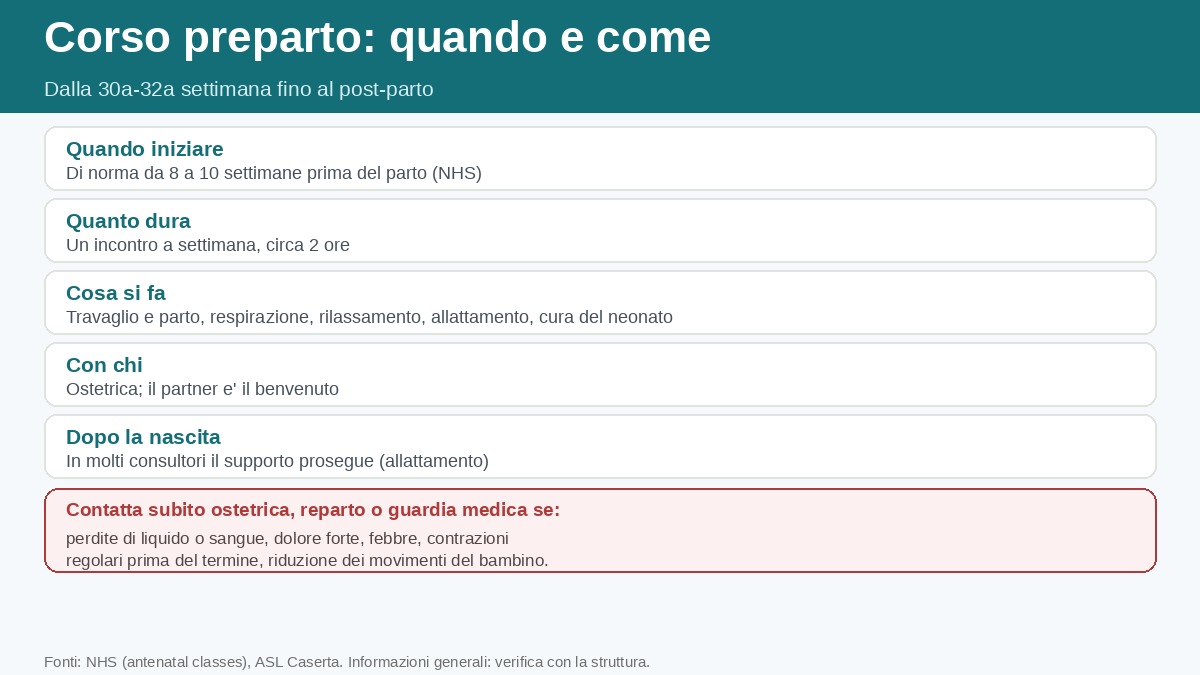This screenshot has width=1200, height=675.
Task: Click the 'Con chi' heading
Action: coord(104,365)
